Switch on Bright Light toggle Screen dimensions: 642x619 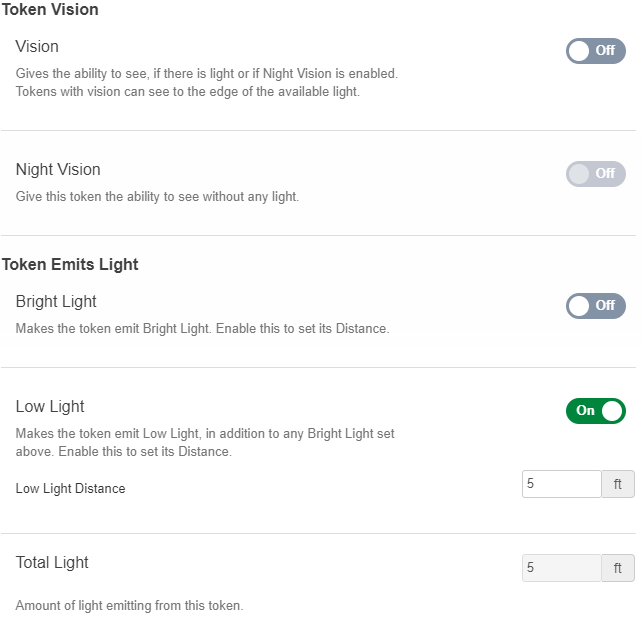point(595,305)
